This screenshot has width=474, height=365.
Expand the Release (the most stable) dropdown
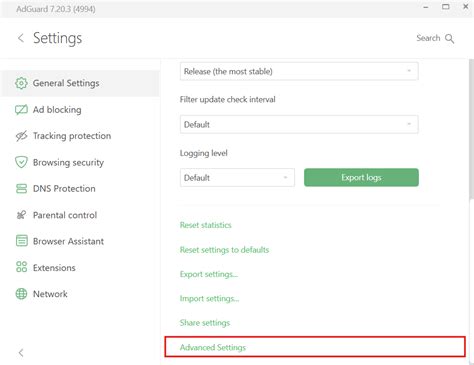point(299,71)
